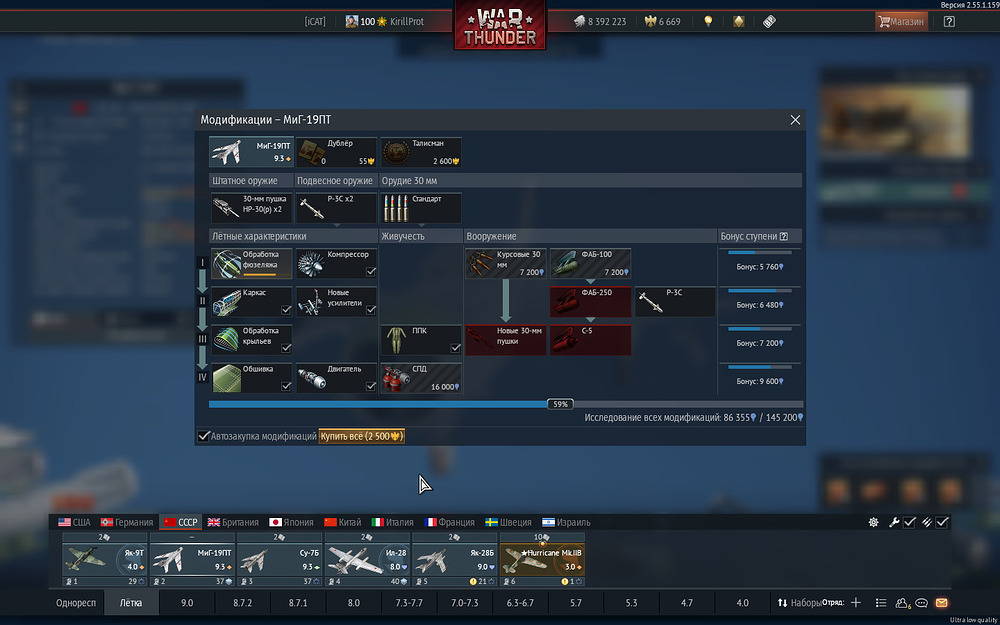Select the ФАБ-100 bomb modification
Image resolution: width=1000 pixels, height=625 pixels.
click(591, 263)
